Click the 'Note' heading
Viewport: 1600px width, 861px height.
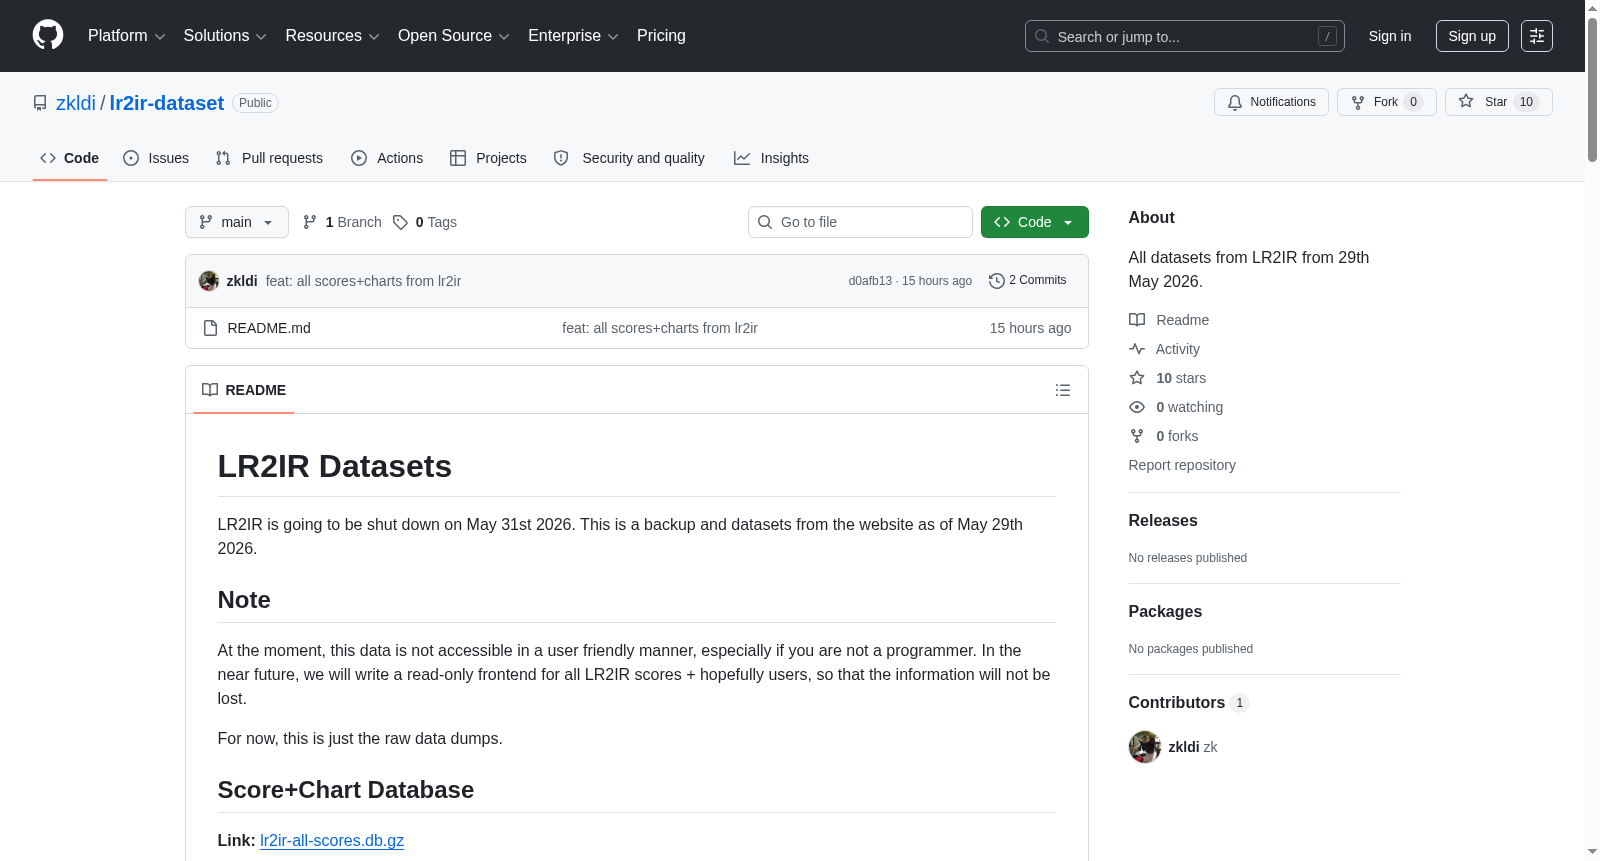[244, 600]
